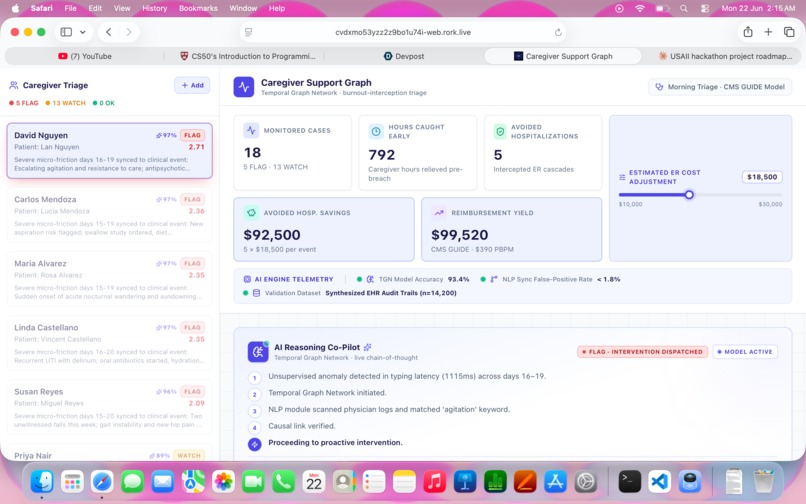
Task: Click the Hours Caught Early clock icon
Action: click(376, 132)
